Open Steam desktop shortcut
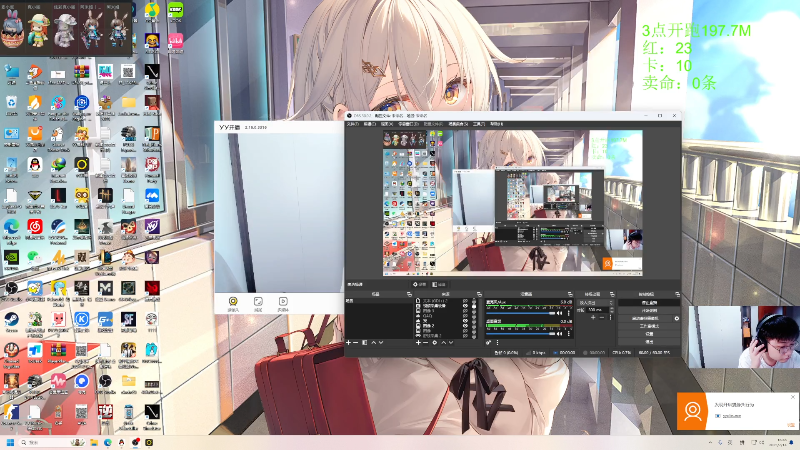800x450 pixels. [x=11, y=320]
